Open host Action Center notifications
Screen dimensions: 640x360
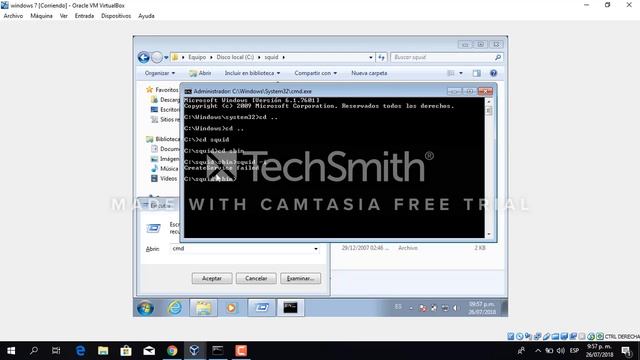627,351
